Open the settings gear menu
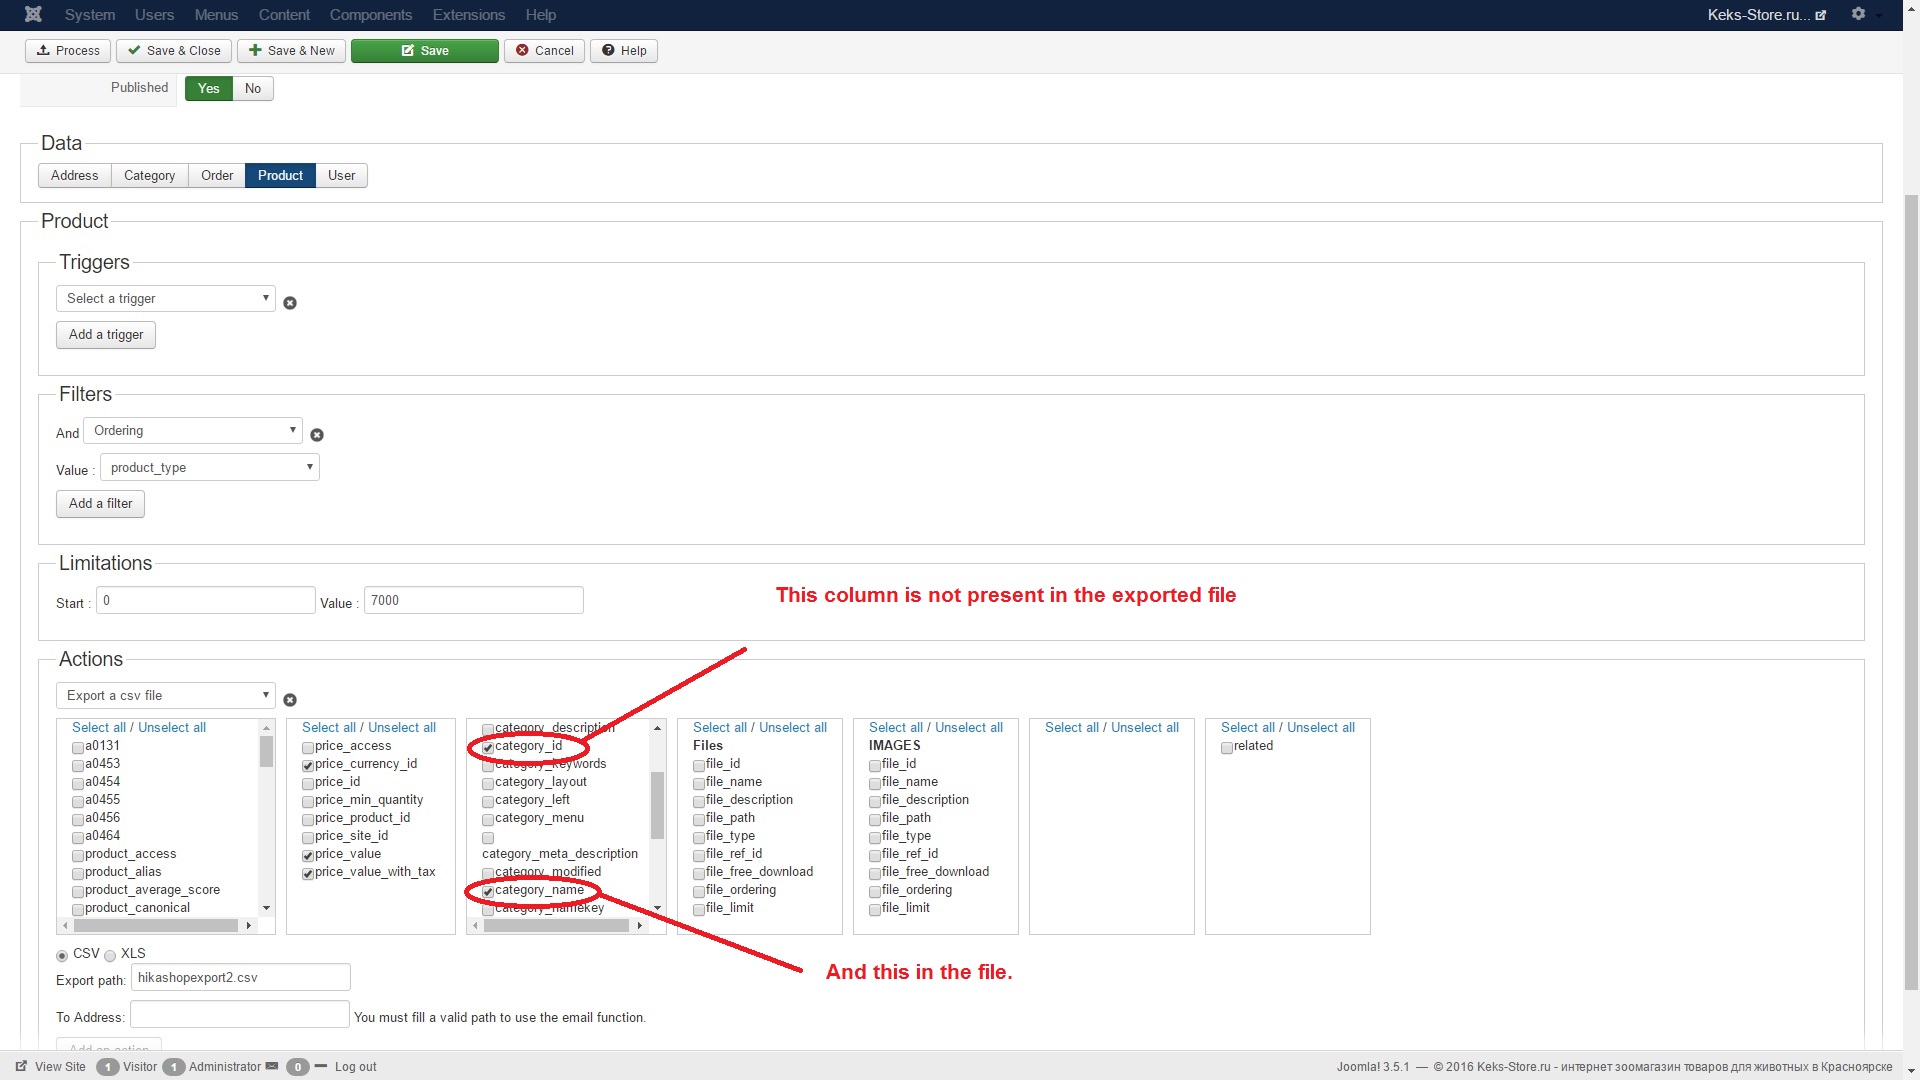The height and width of the screenshot is (1080, 1920). coord(1858,14)
